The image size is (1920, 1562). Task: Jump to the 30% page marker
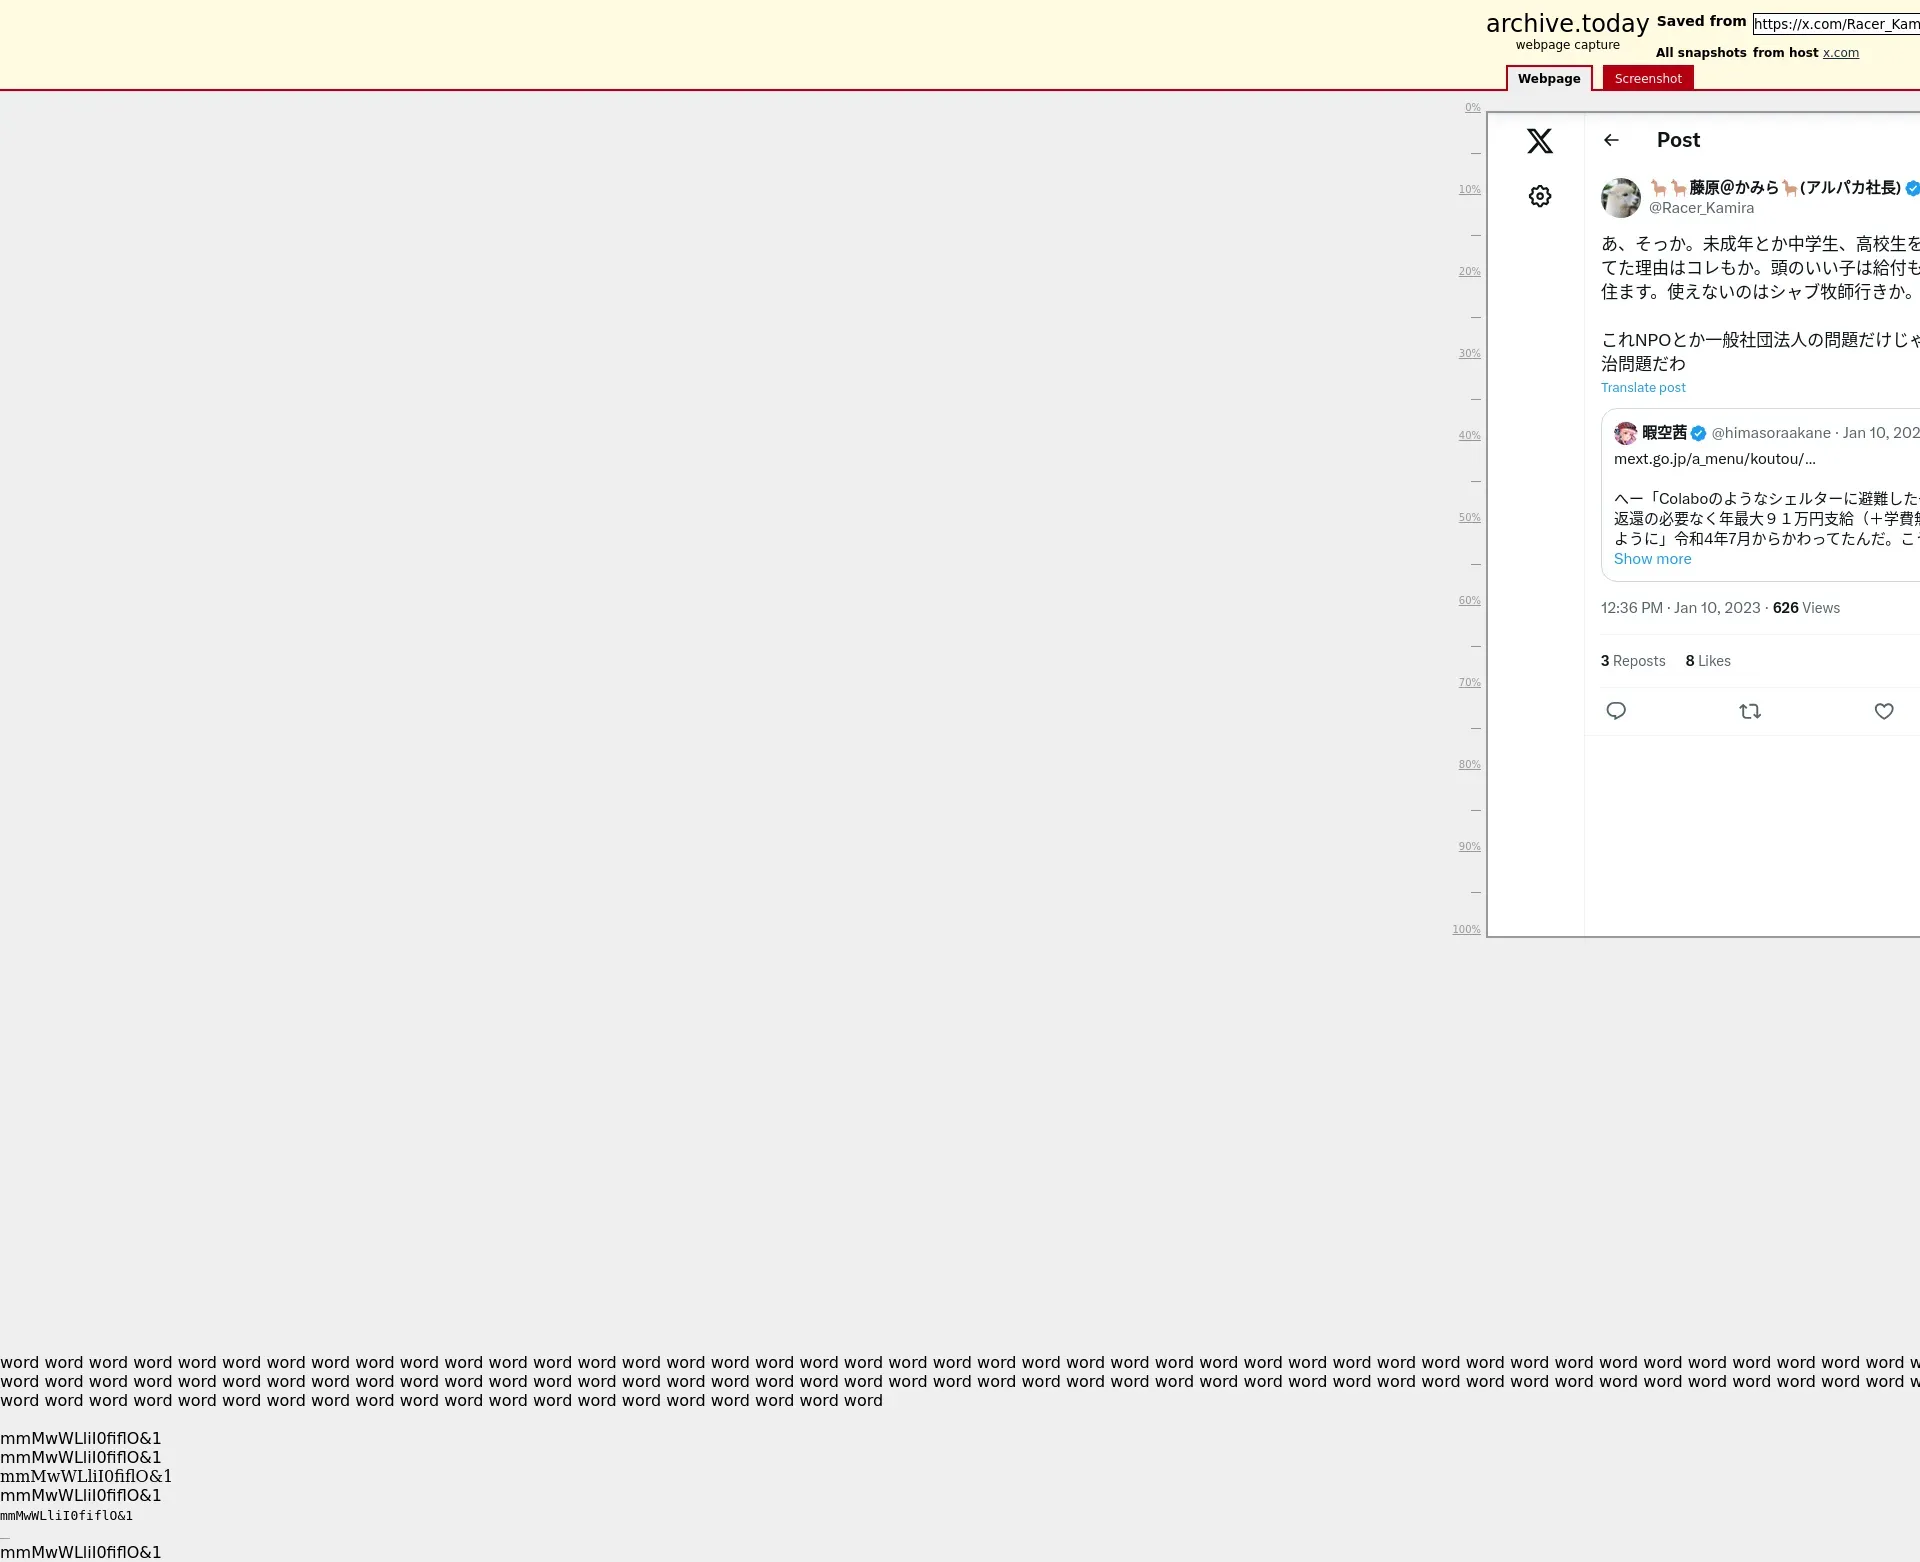(x=1469, y=353)
